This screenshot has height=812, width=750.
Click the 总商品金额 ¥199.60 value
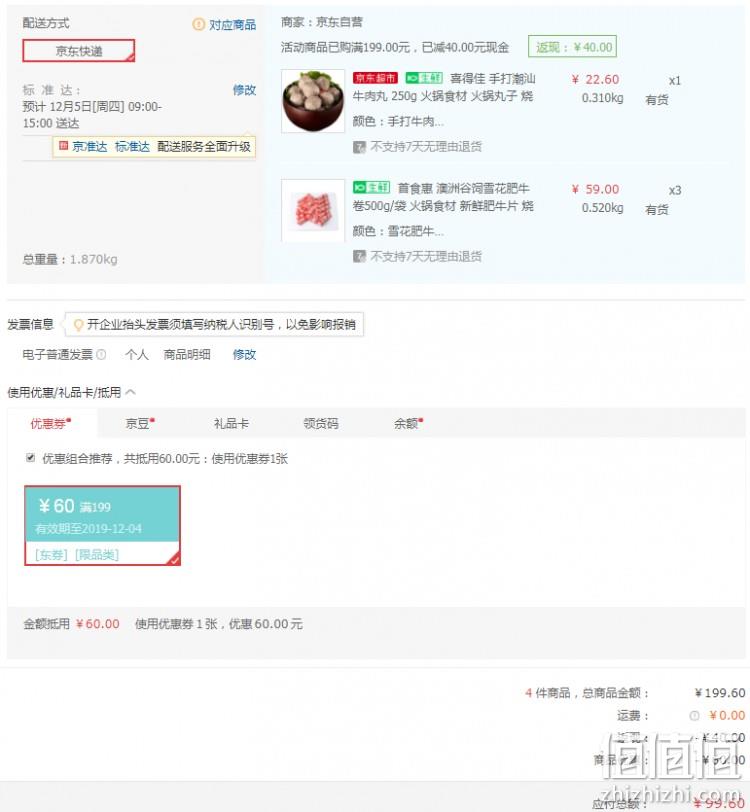719,693
